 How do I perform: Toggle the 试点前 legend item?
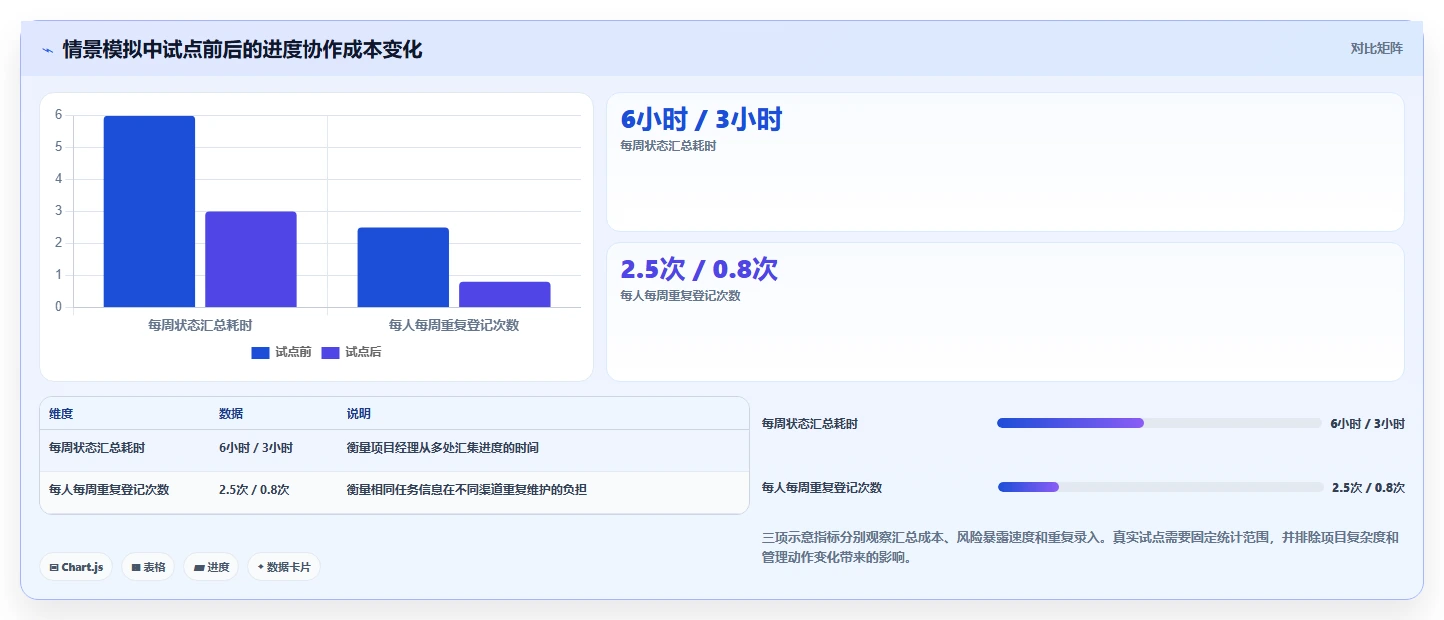pyautogui.click(x=281, y=352)
